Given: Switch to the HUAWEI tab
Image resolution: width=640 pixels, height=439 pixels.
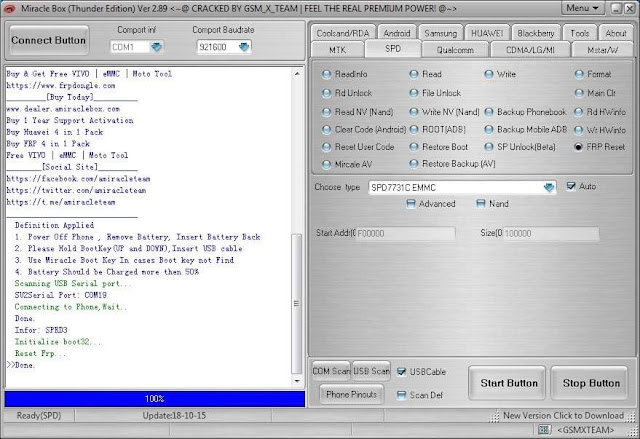Looking at the screenshot, I should click(x=487, y=33).
